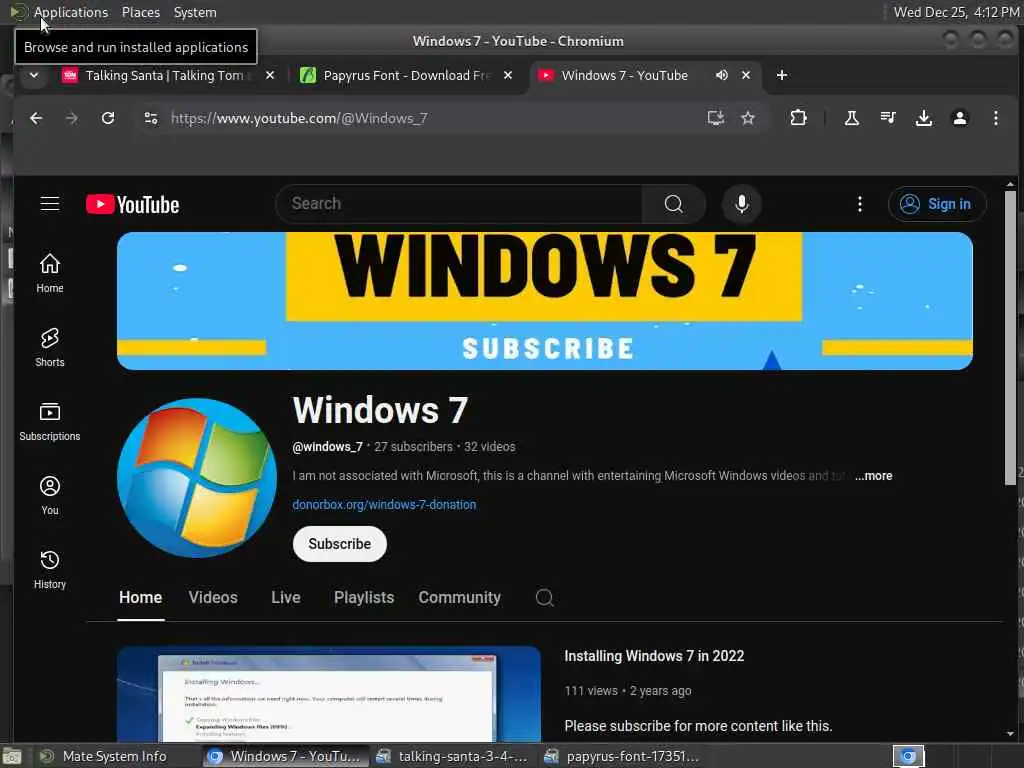Close the Talking Santa tab
This screenshot has height=768, width=1024.
(270, 75)
